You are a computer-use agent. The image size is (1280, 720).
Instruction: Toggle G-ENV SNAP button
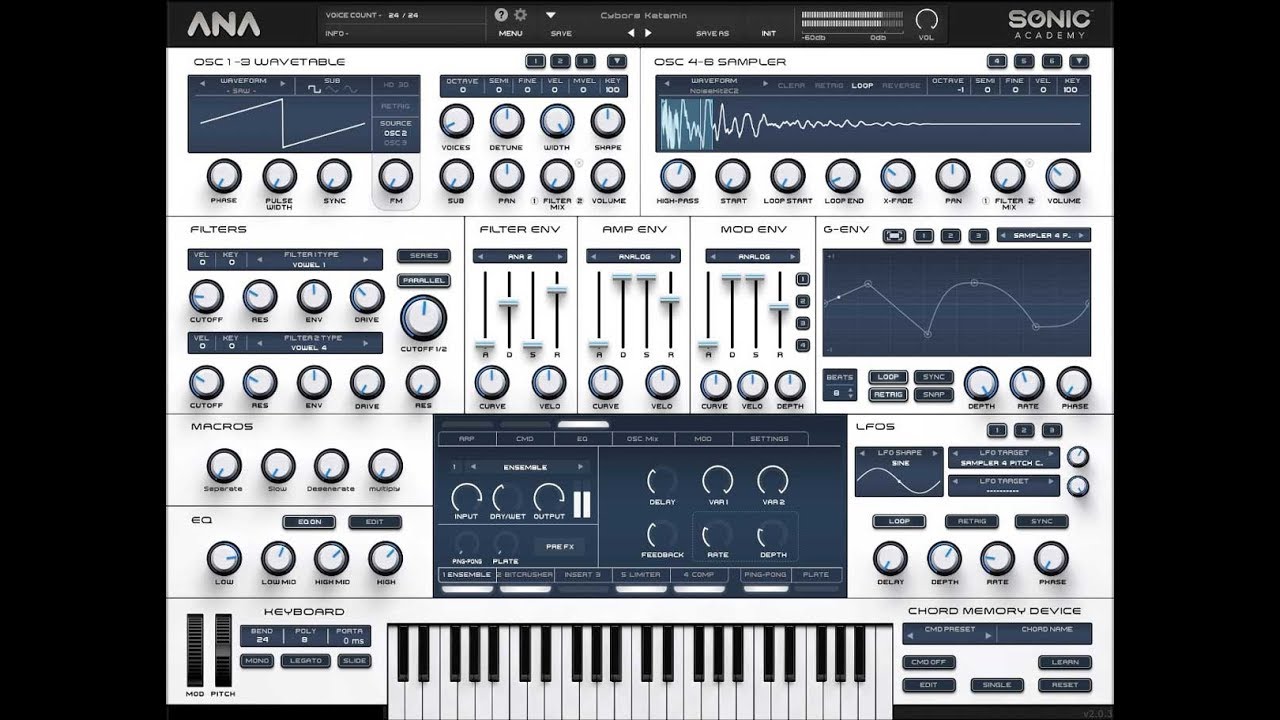pos(933,394)
